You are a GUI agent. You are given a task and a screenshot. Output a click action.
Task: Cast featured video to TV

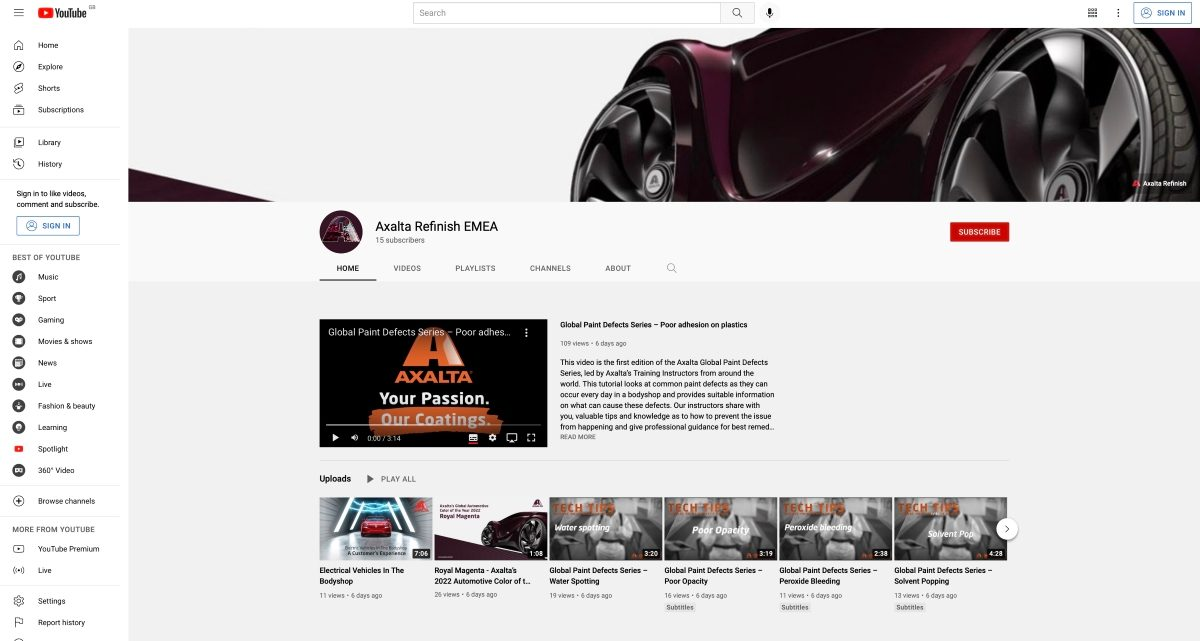tap(512, 438)
